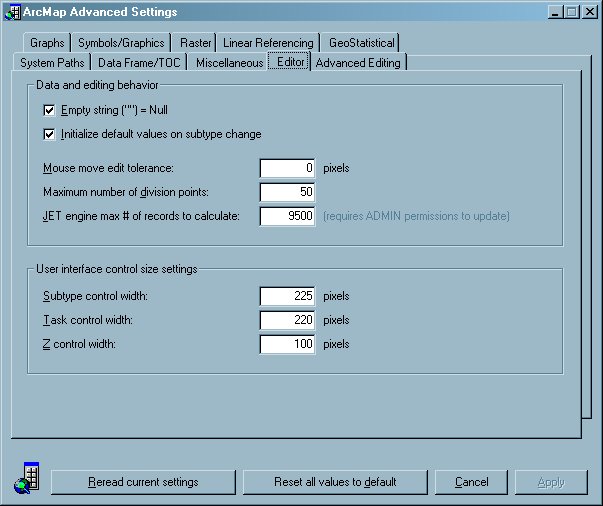
Task: Click the Subtype control width field
Action: click(x=287, y=296)
